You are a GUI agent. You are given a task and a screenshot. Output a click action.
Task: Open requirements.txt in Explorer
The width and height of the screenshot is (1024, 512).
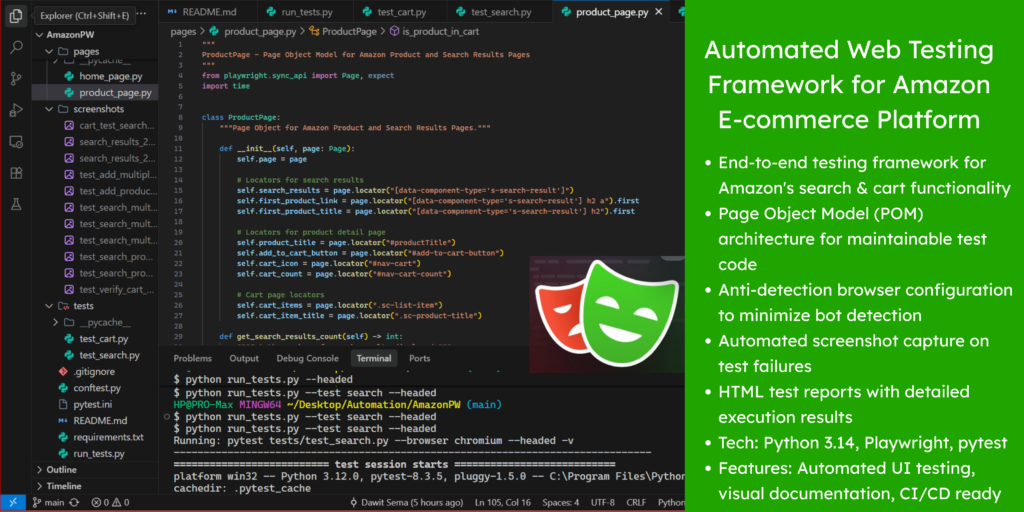click(x=94, y=437)
